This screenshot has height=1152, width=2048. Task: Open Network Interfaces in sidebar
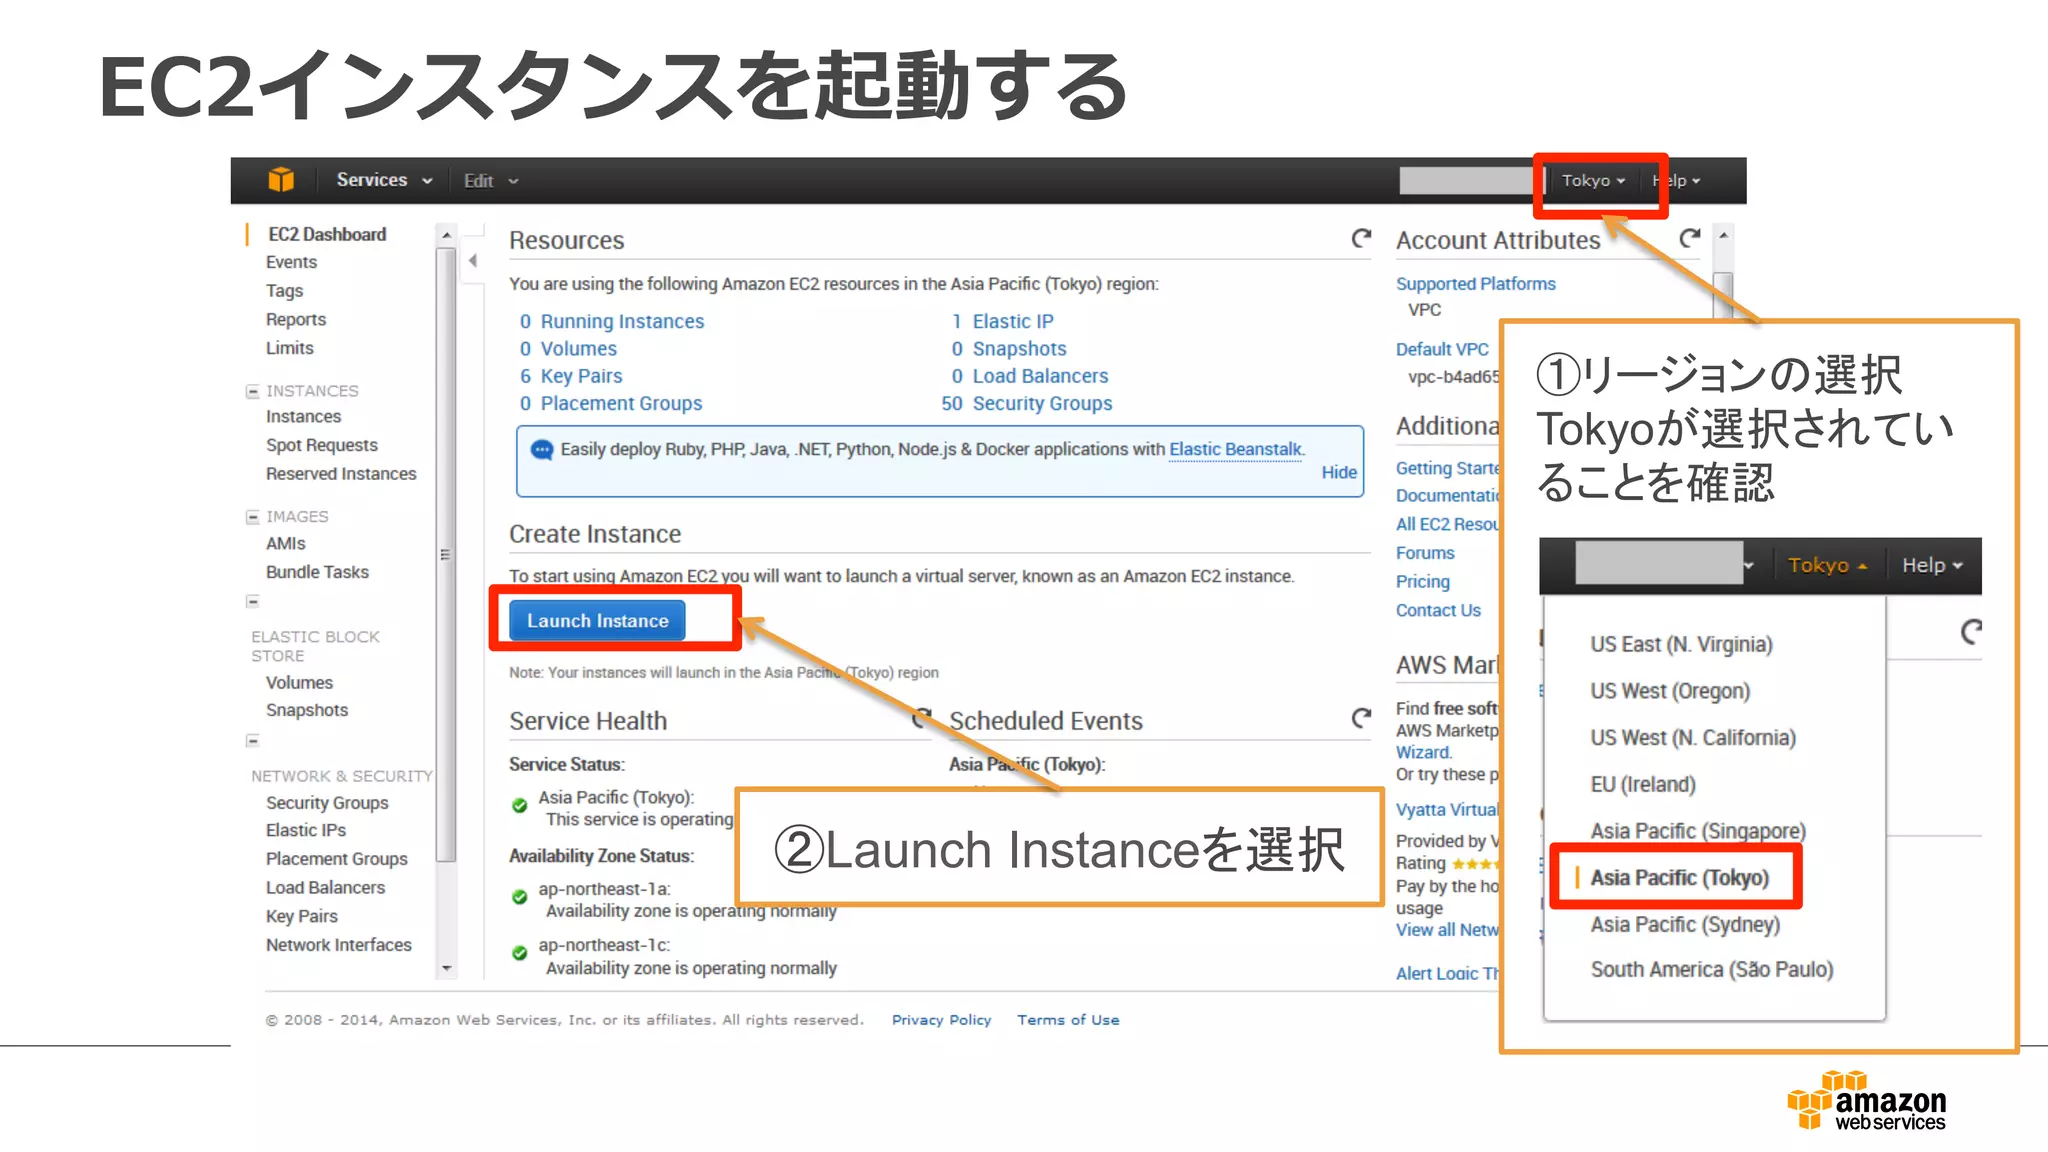[339, 945]
